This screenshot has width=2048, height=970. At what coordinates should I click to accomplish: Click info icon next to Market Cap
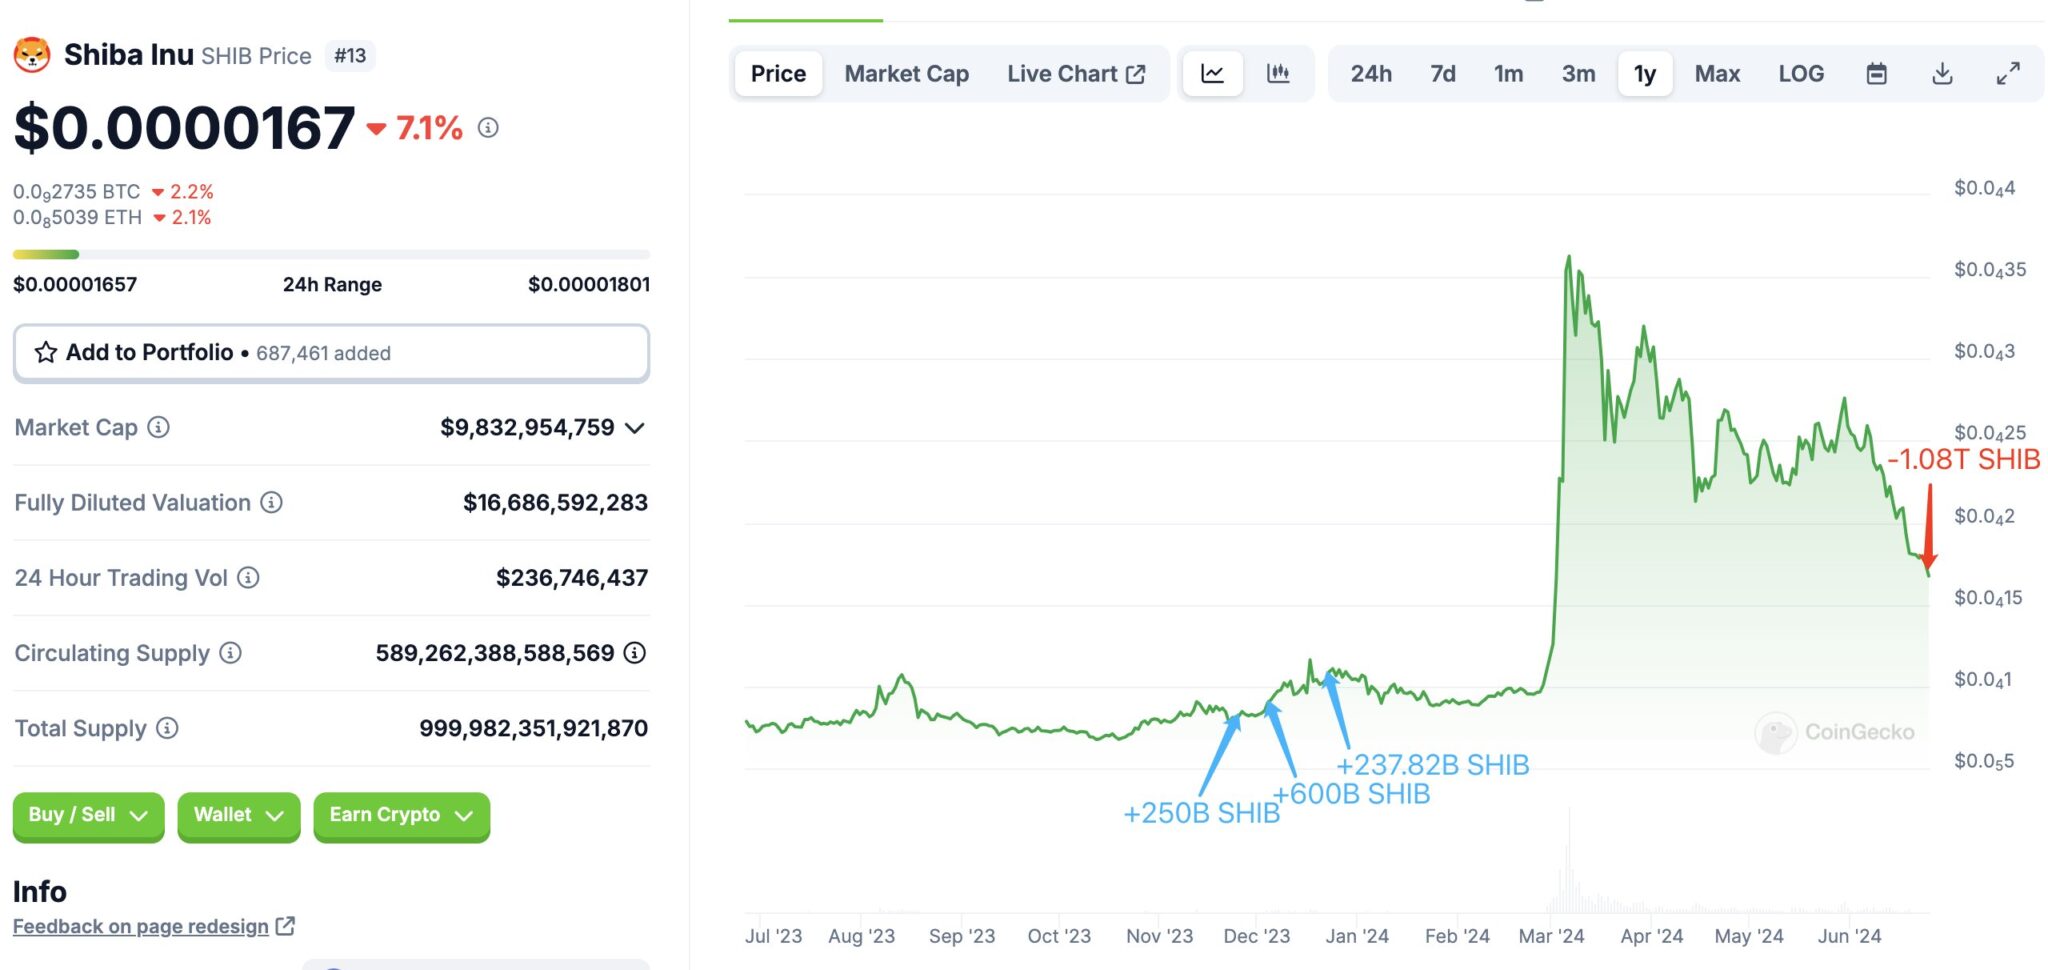coord(159,428)
